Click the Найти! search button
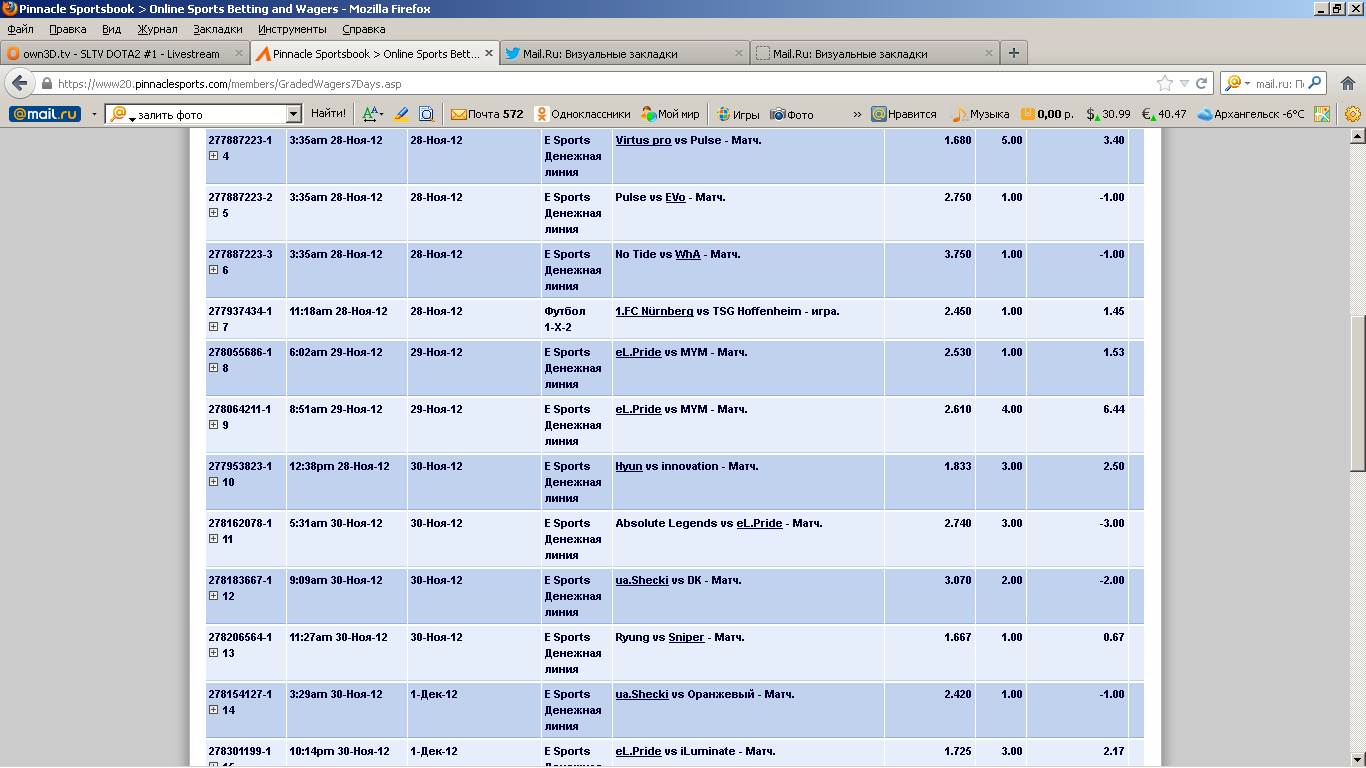The image size is (1366, 768). (x=328, y=114)
